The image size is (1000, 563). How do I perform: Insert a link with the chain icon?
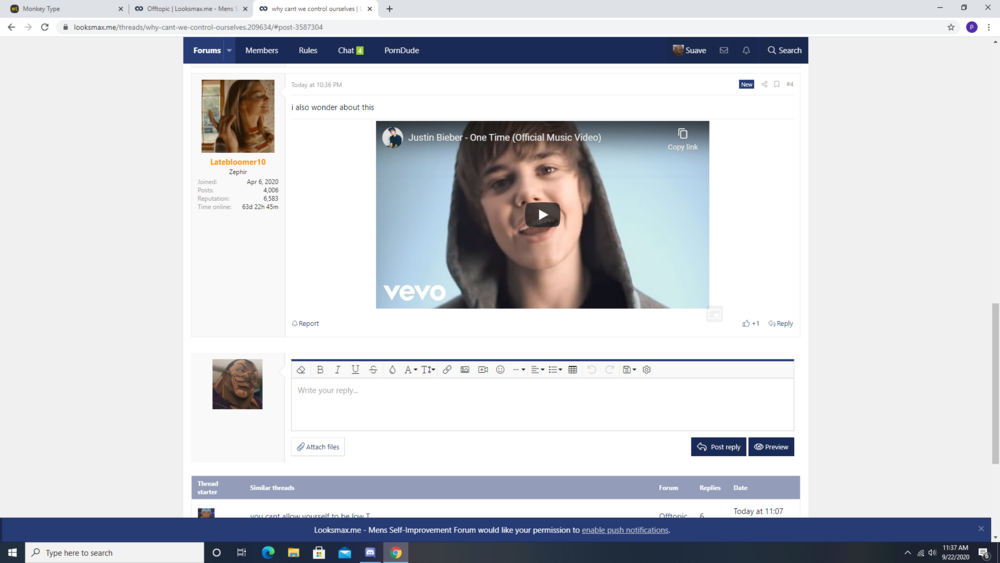point(447,370)
